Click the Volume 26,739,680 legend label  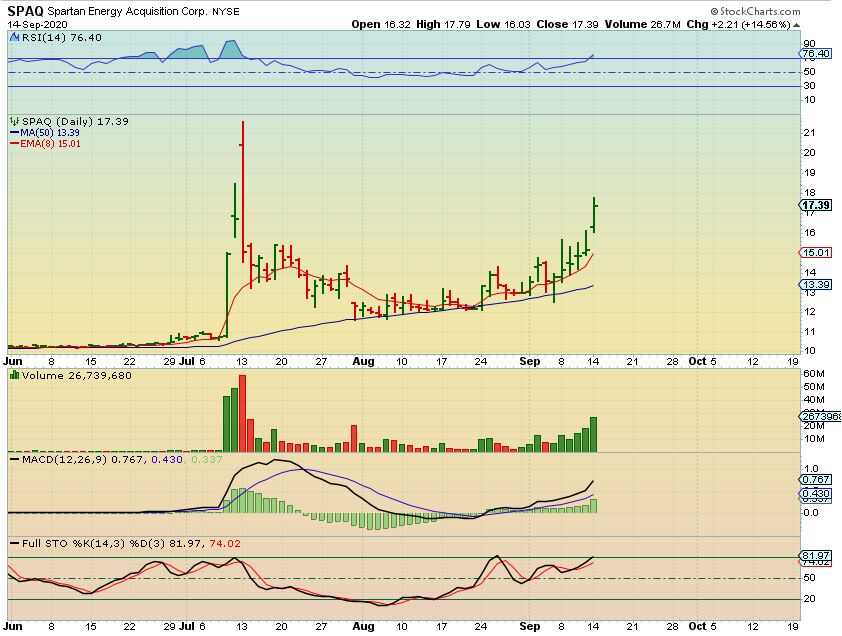pyautogui.click(x=76, y=375)
